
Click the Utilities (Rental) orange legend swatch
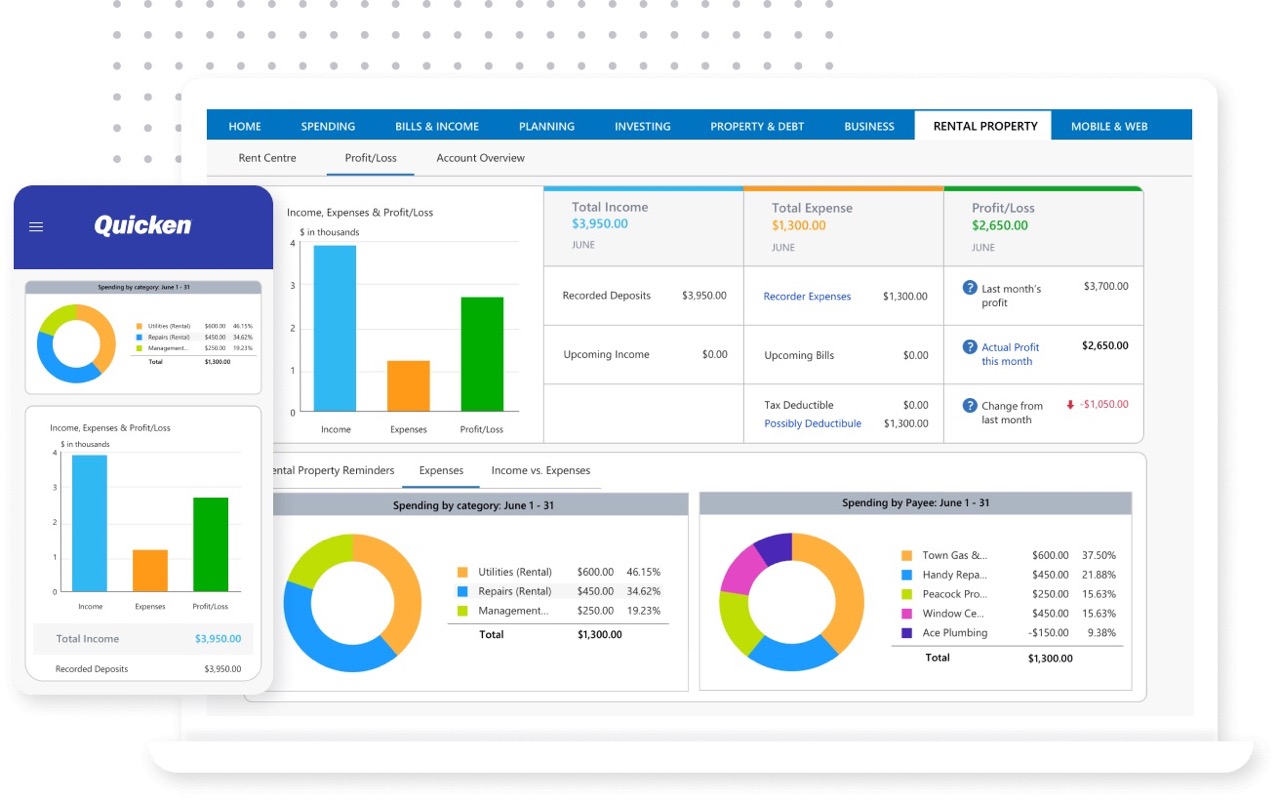[462, 572]
